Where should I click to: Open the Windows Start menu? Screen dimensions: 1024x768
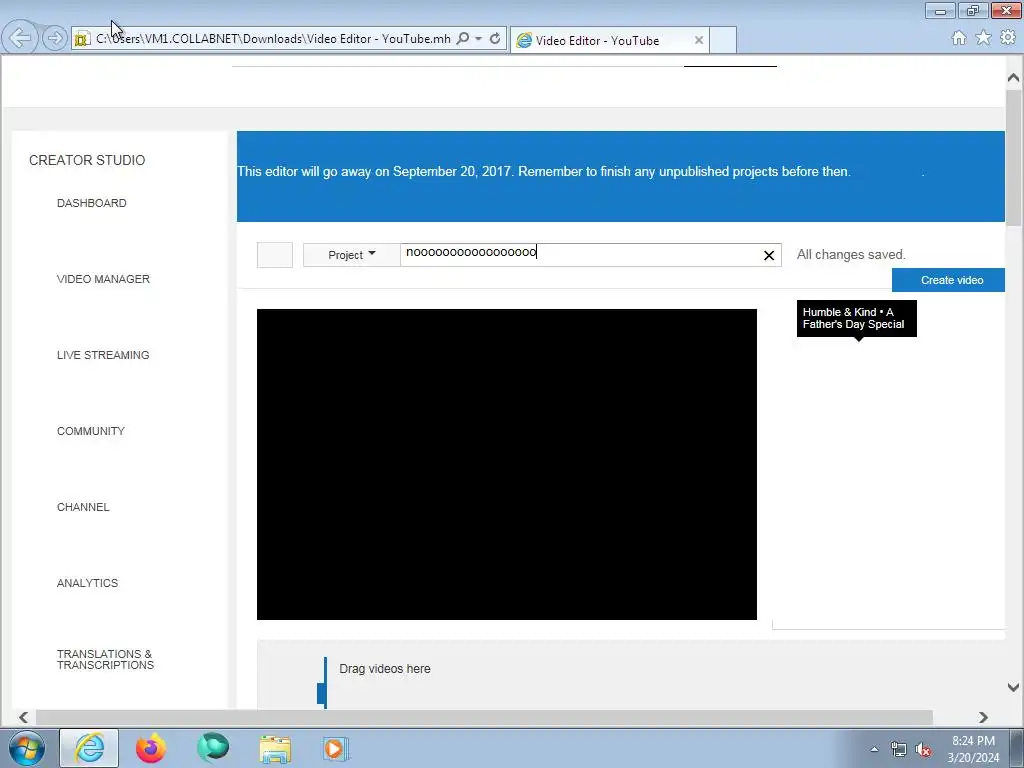pyautogui.click(x=26, y=748)
